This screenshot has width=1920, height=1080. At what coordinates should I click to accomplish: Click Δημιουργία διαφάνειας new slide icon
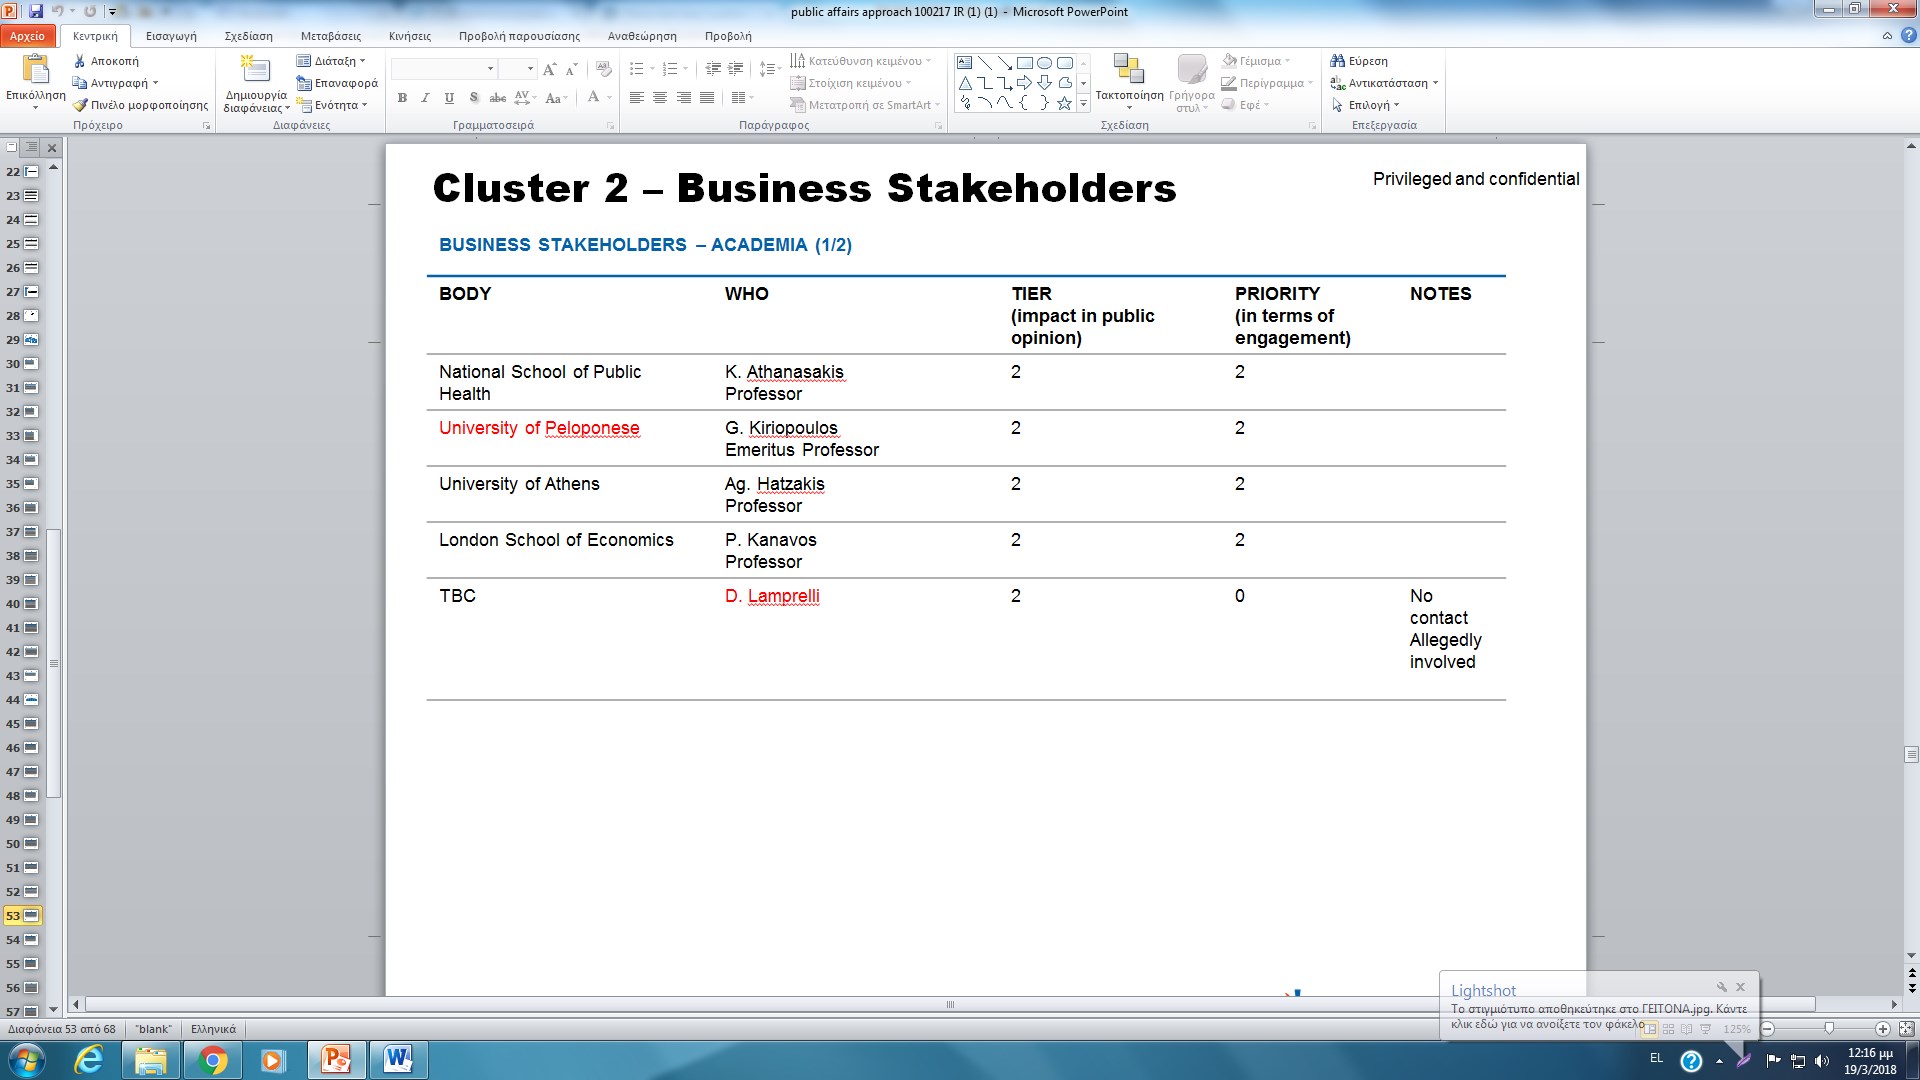click(256, 69)
